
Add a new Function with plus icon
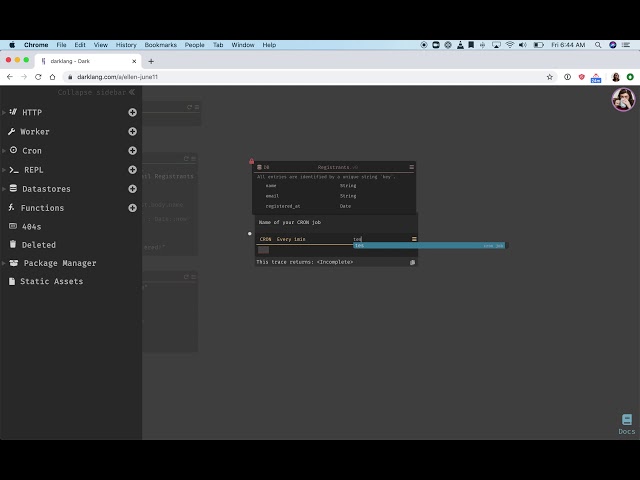pyautogui.click(x=132, y=208)
